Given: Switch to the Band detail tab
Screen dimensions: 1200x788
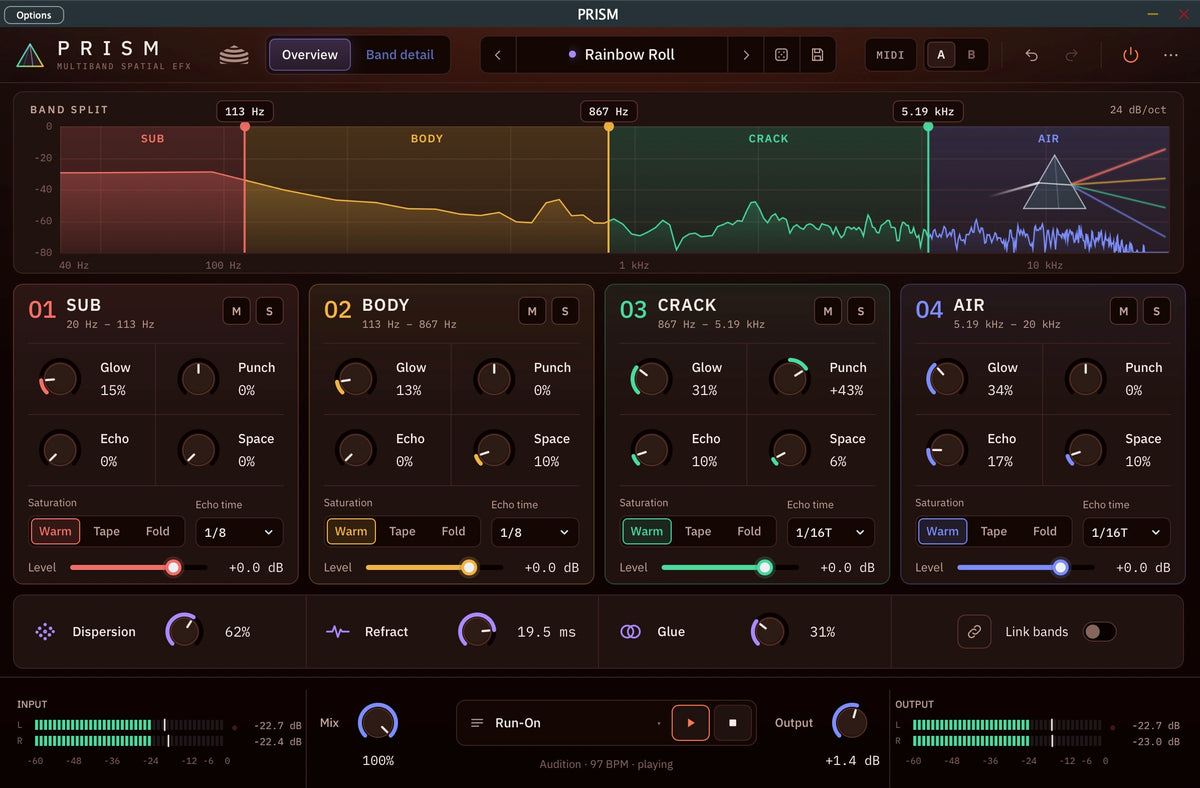Looking at the screenshot, I should pyautogui.click(x=400, y=55).
